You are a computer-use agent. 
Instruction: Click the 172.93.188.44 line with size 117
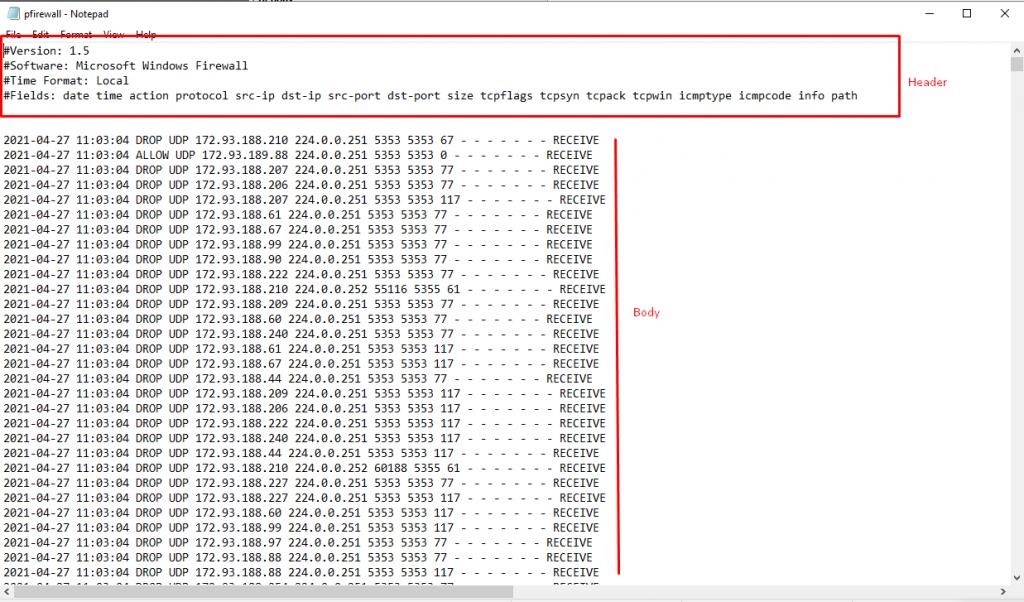pos(301,454)
